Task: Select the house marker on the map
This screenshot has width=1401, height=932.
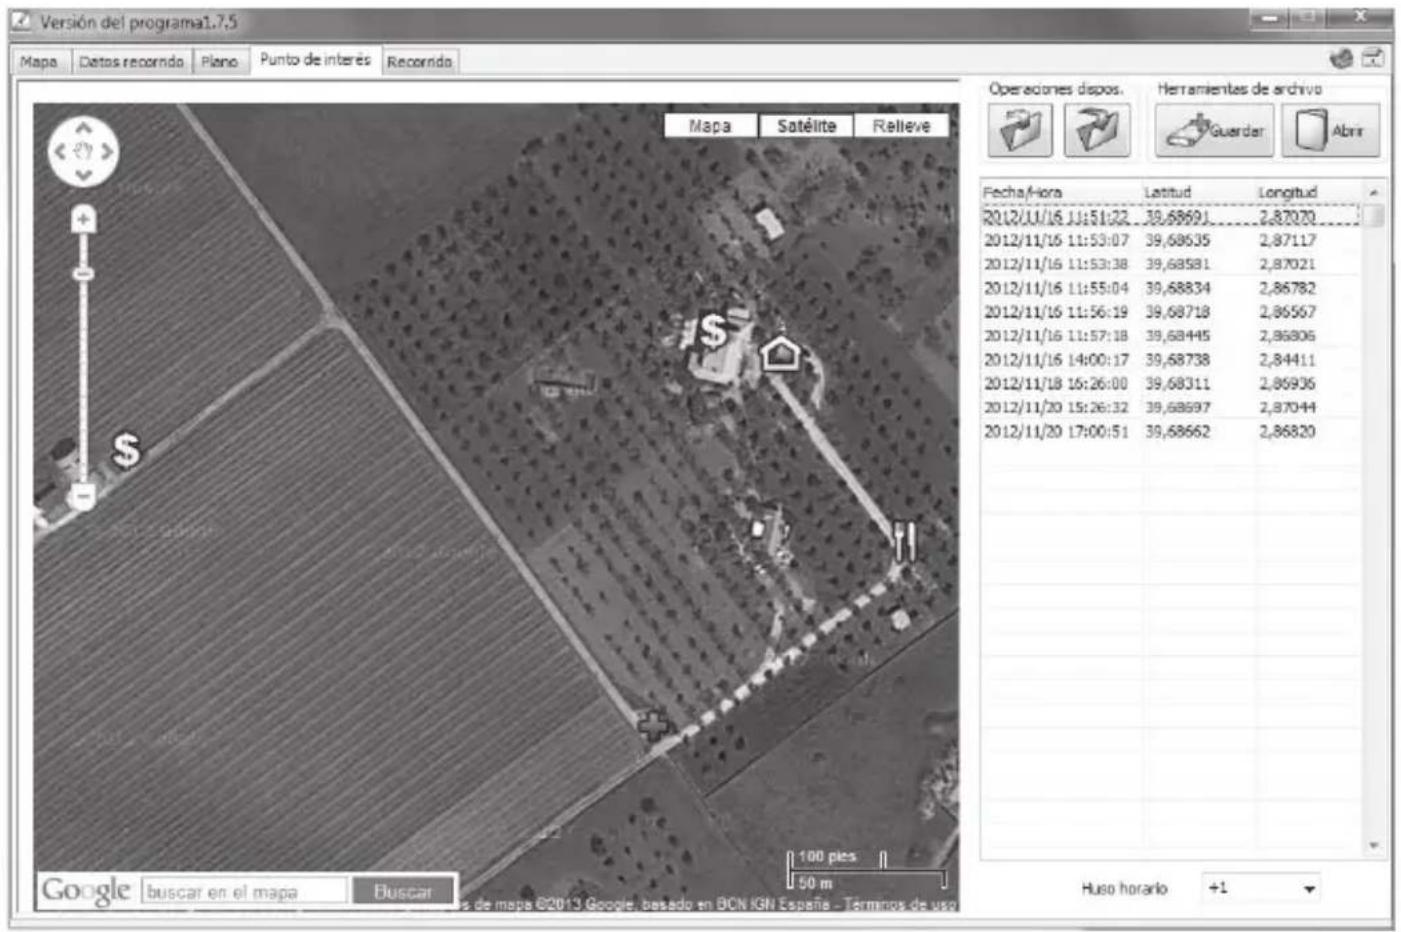Action: pos(781,353)
